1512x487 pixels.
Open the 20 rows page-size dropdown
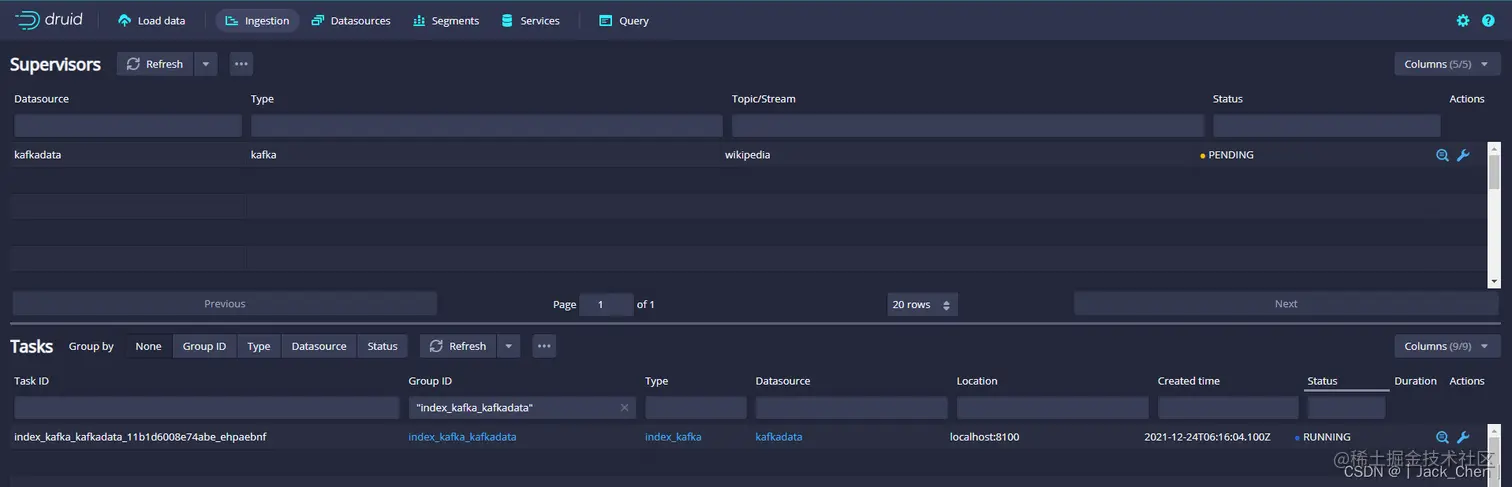tap(922, 304)
